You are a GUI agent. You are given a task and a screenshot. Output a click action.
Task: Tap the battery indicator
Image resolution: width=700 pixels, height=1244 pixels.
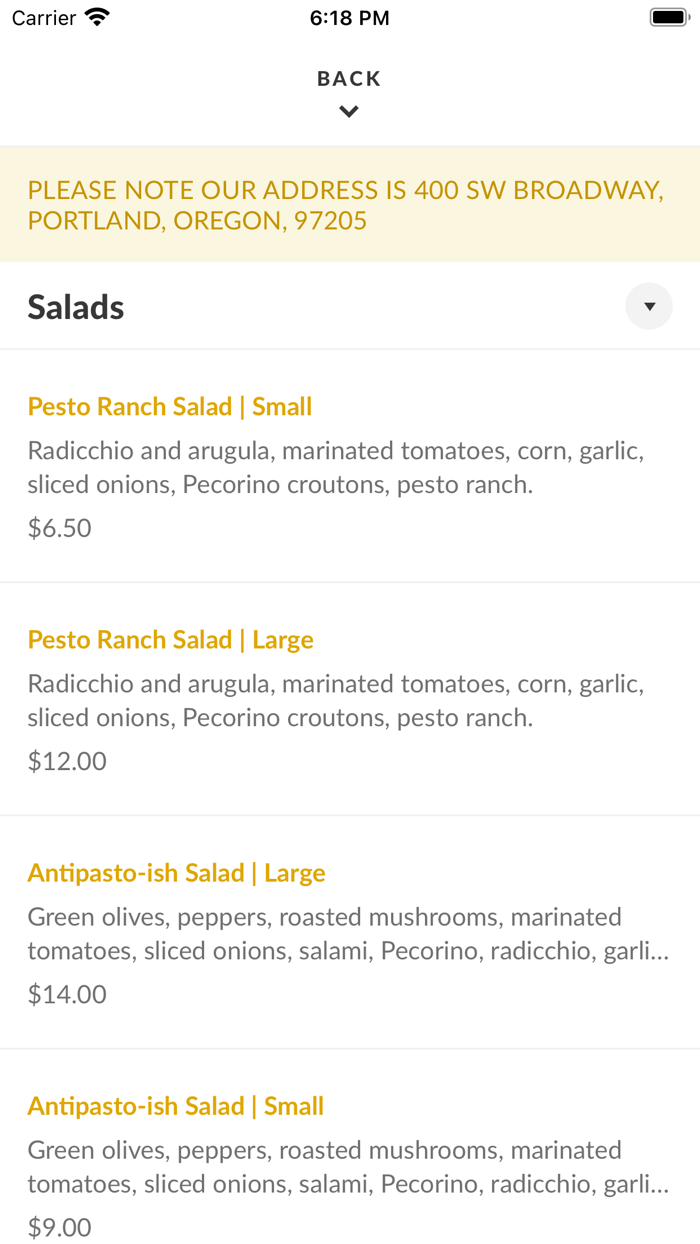669,15
